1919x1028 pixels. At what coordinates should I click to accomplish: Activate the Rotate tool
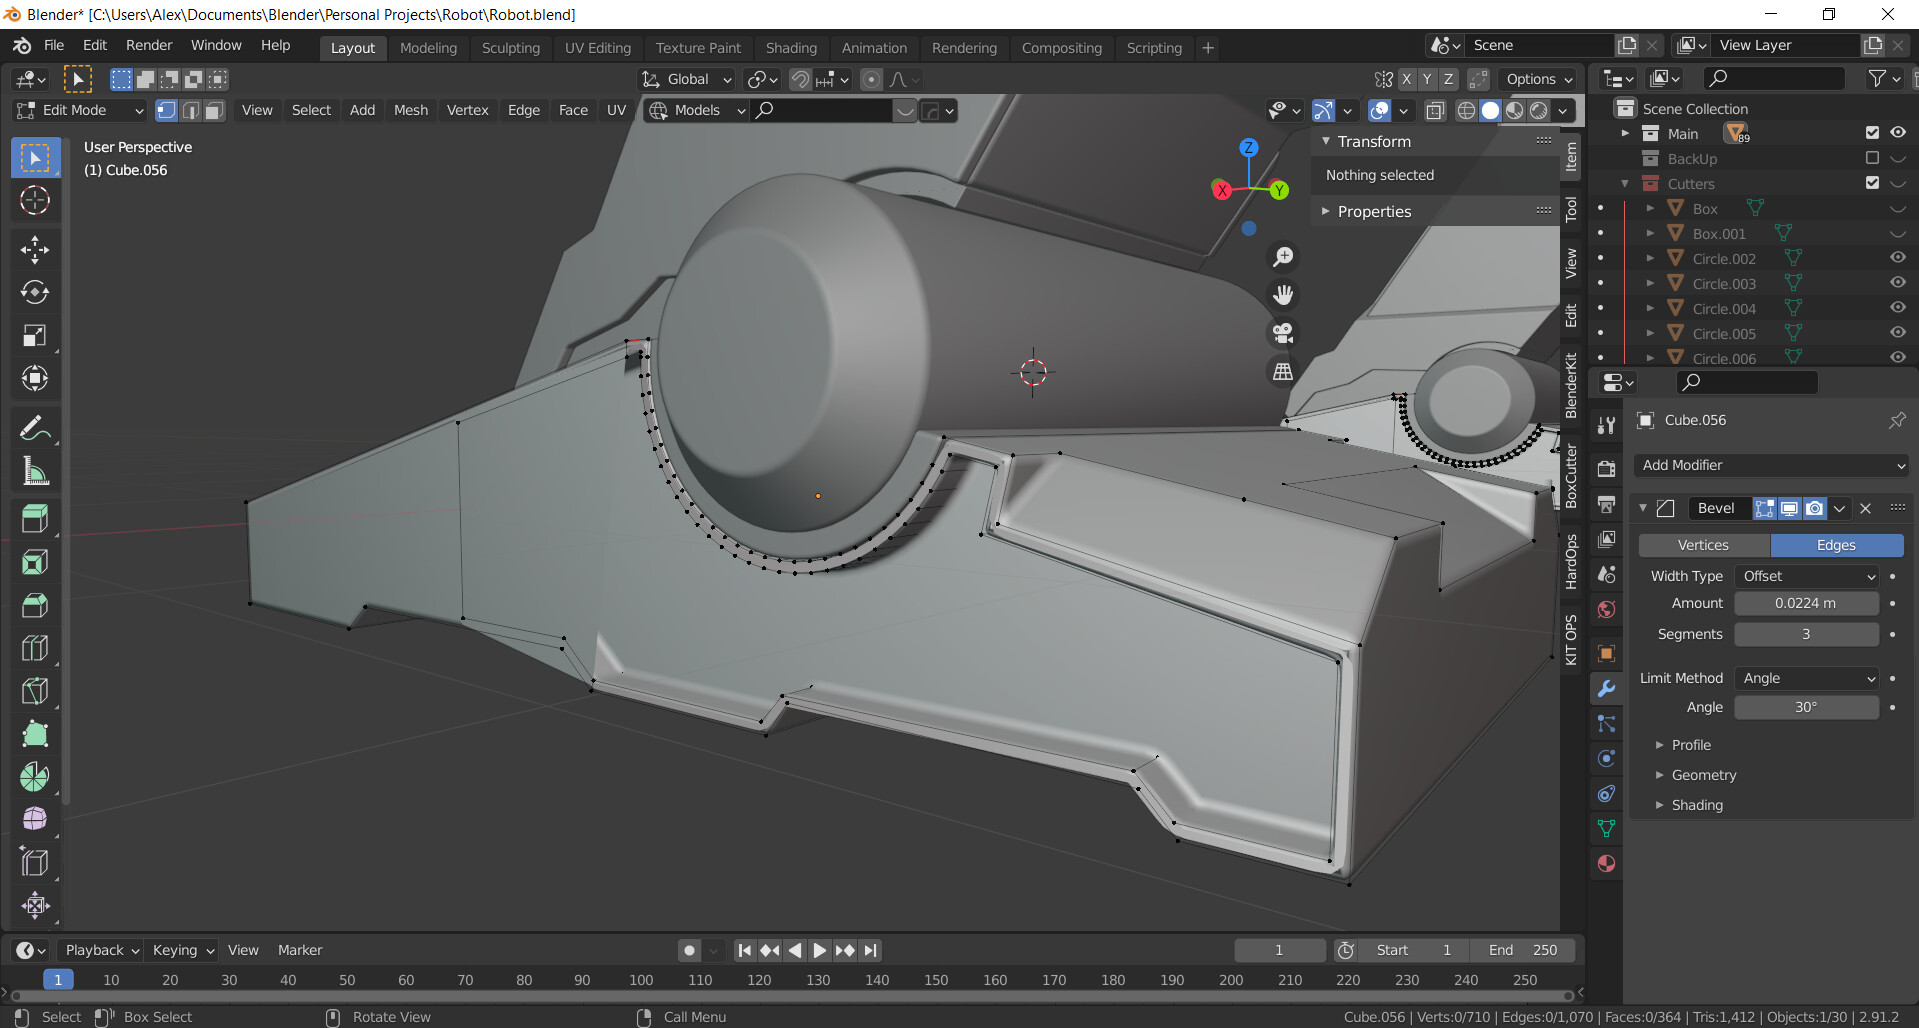pos(35,292)
